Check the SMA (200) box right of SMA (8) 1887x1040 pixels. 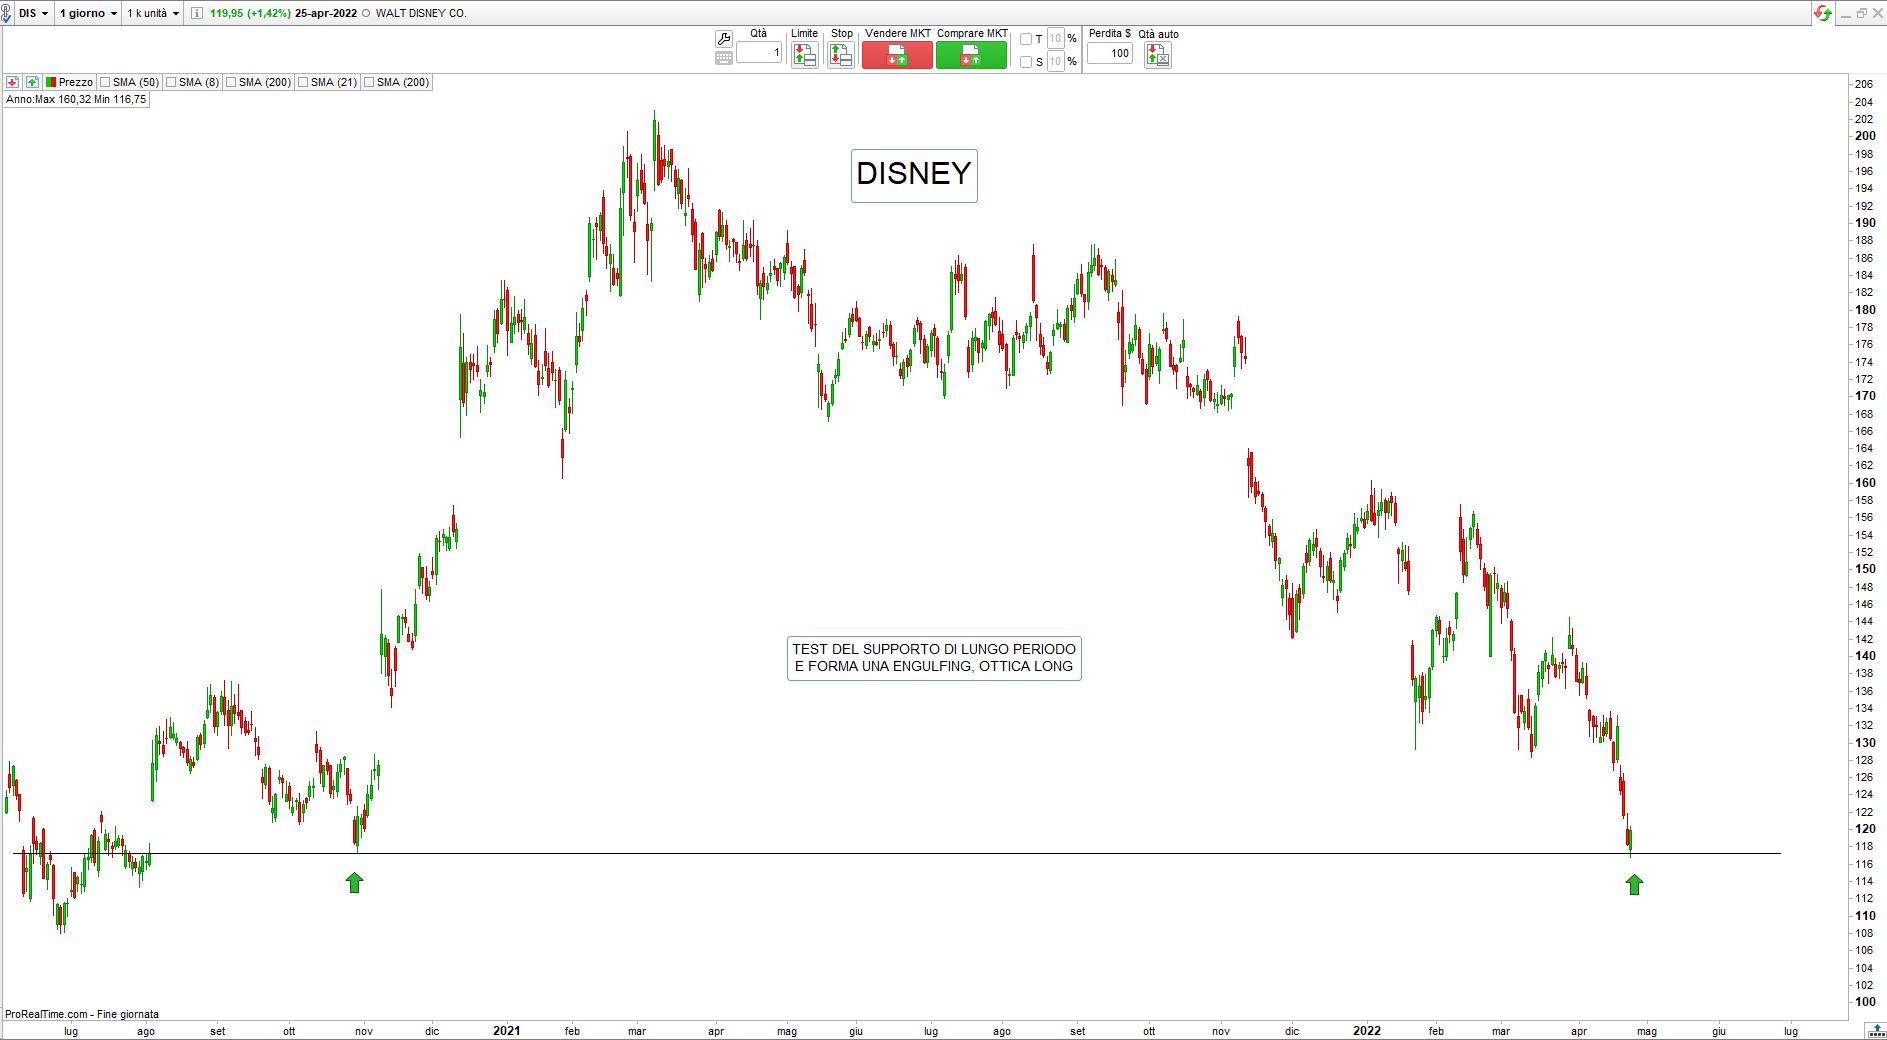pos(231,82)
